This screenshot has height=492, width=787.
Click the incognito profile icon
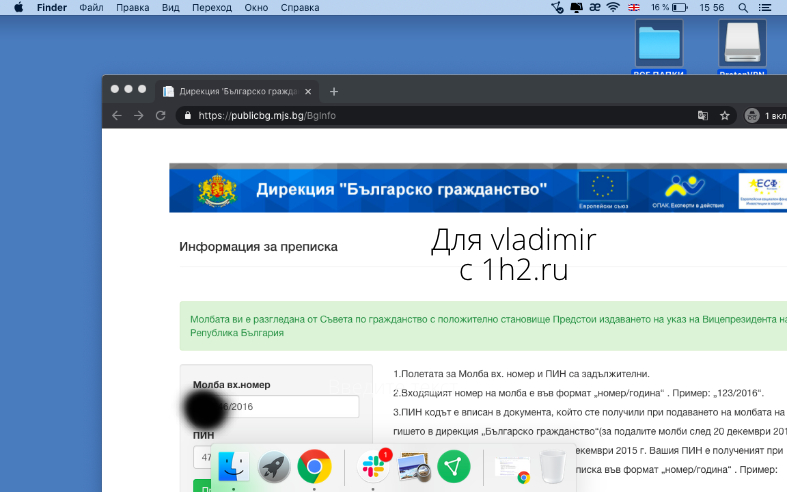pos(752,116)
